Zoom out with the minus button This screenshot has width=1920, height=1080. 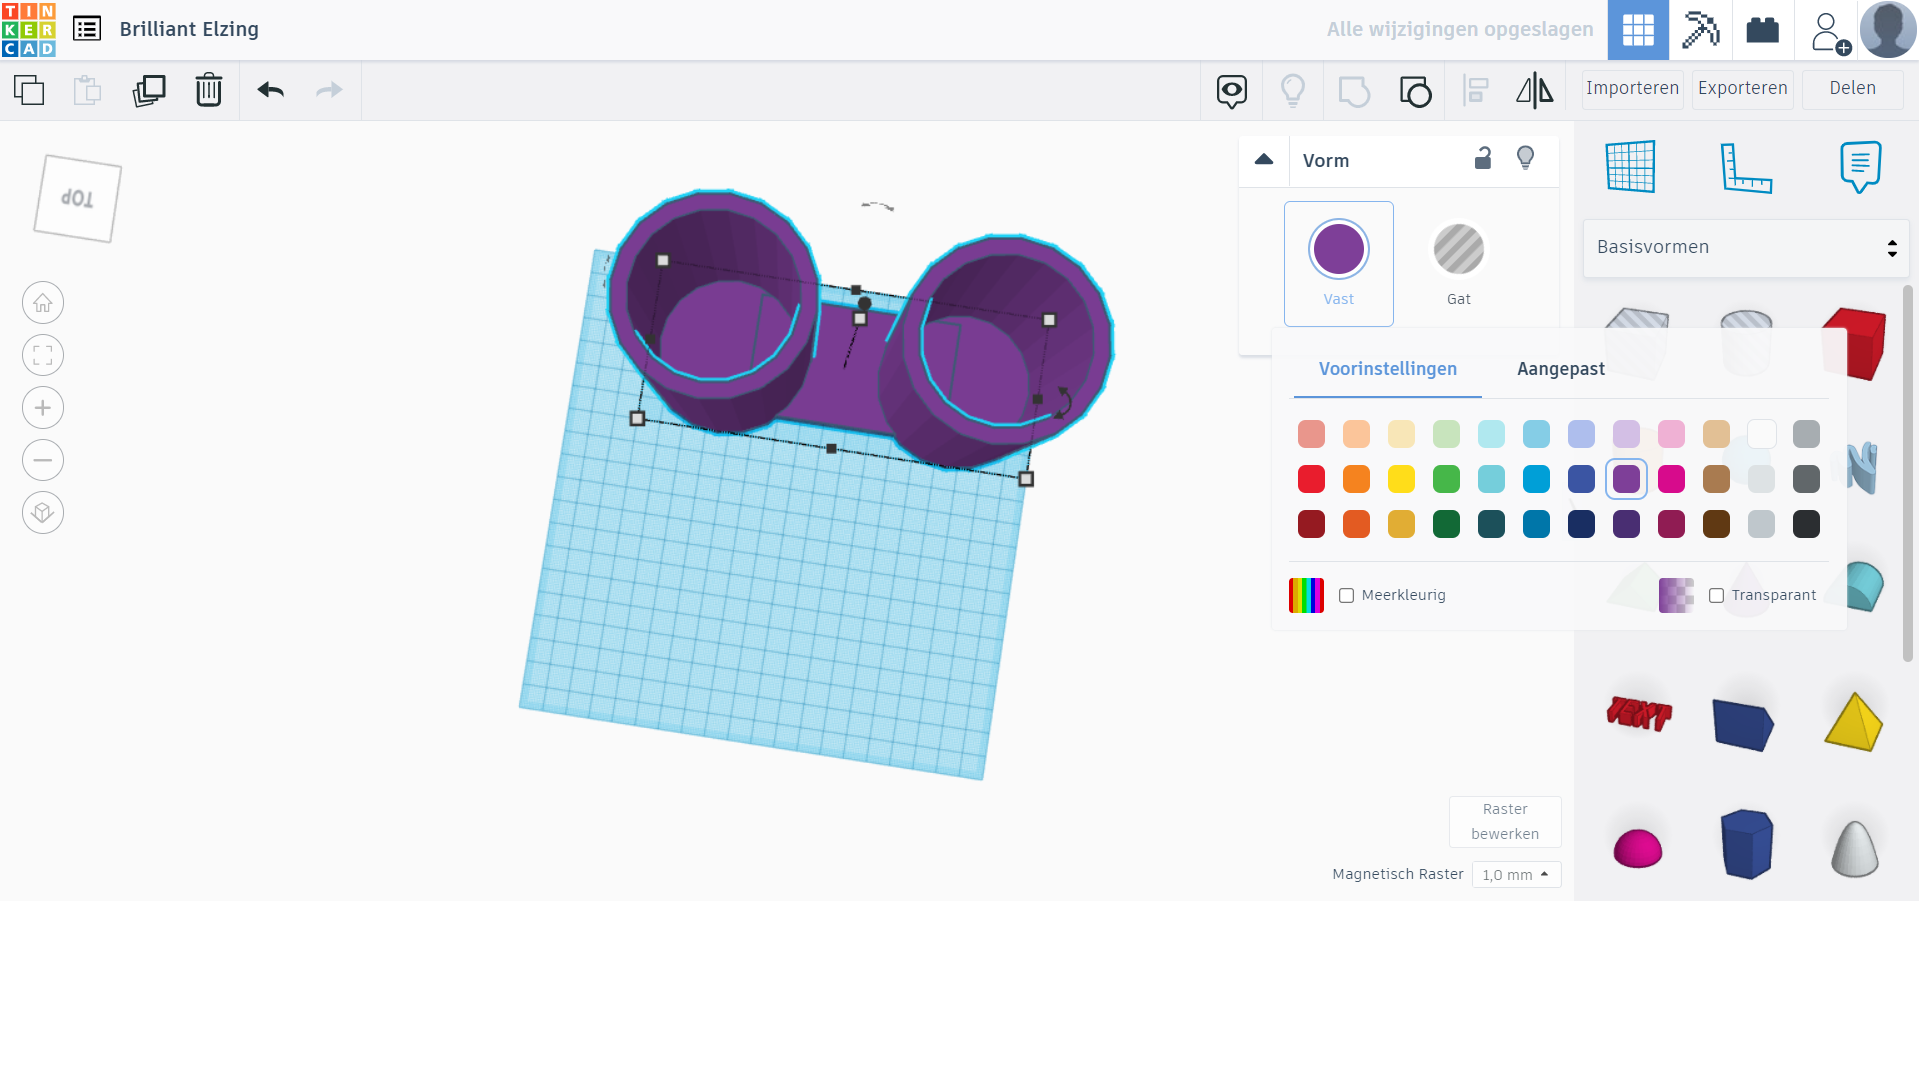[43, 460]
